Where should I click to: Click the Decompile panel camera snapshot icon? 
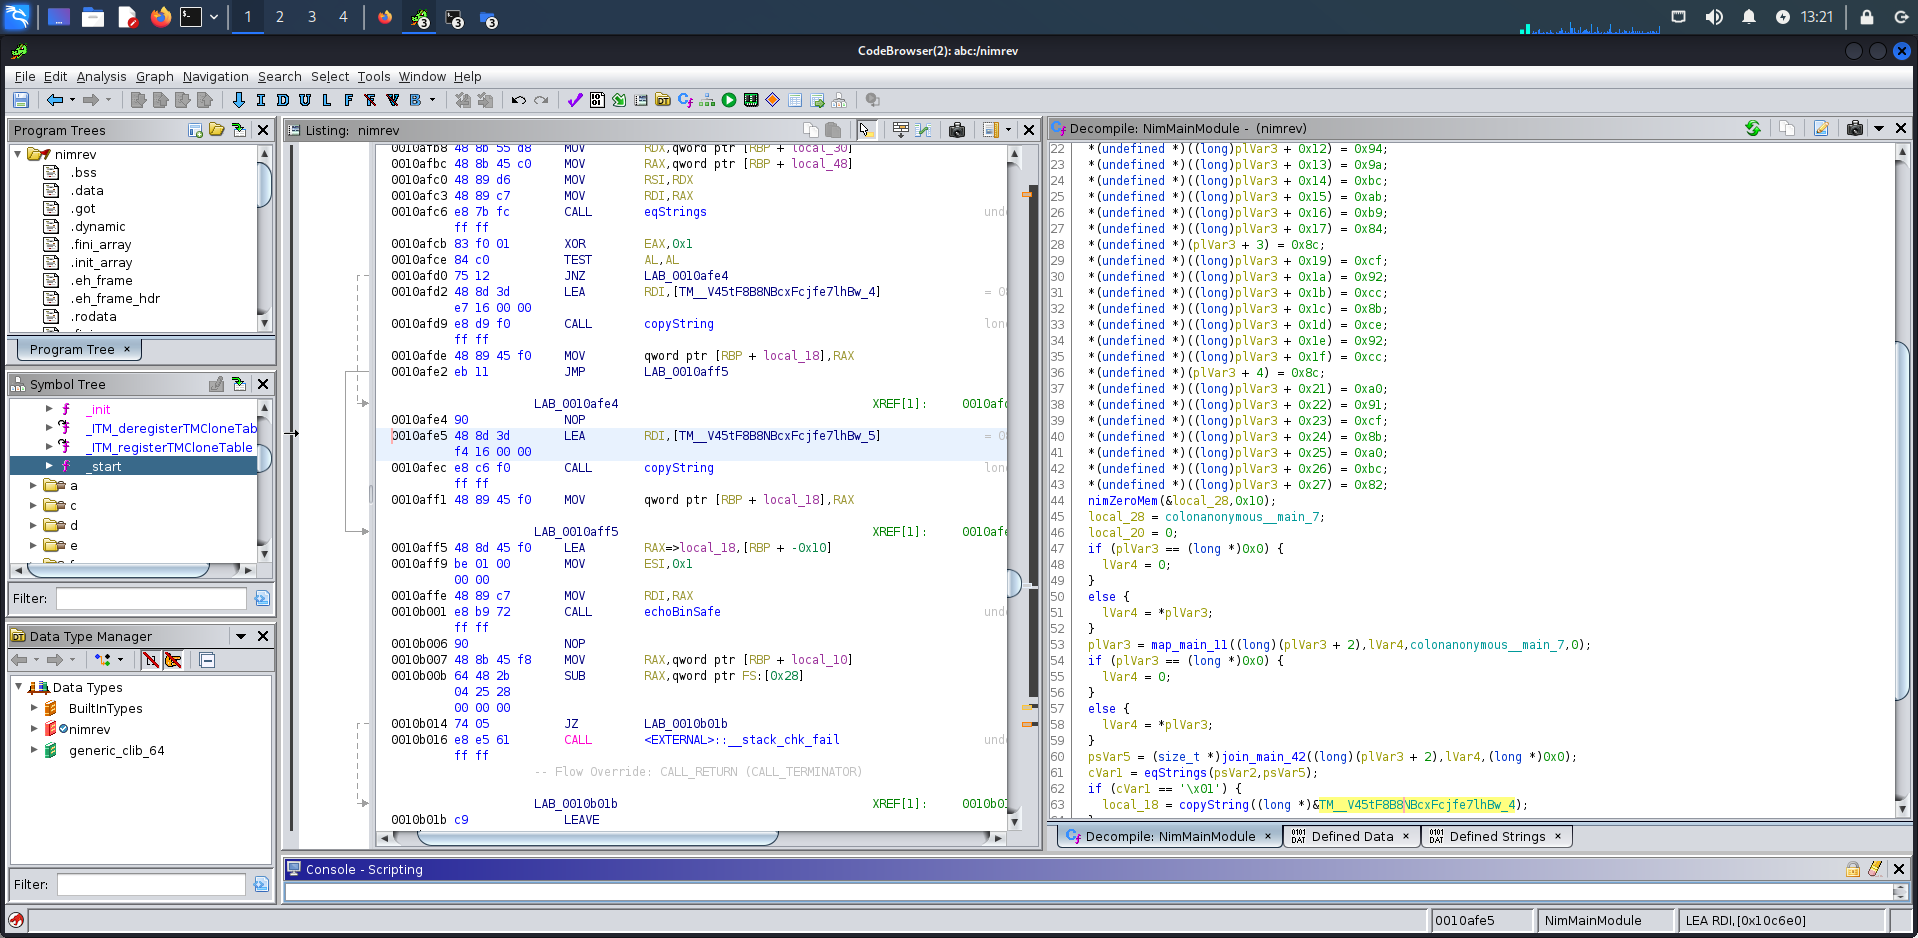click(1855, 128)
